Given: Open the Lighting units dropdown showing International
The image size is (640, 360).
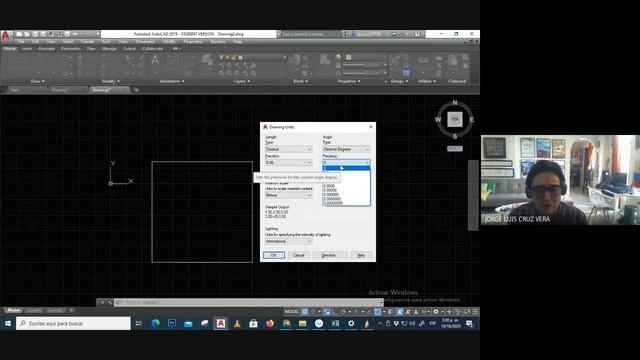Looking at the screenshot, I should point(289,242).
